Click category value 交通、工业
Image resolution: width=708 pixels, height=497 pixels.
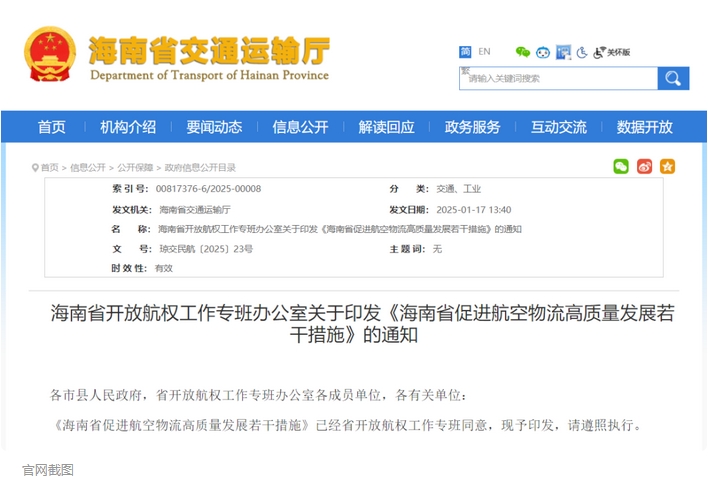point(458,189)
